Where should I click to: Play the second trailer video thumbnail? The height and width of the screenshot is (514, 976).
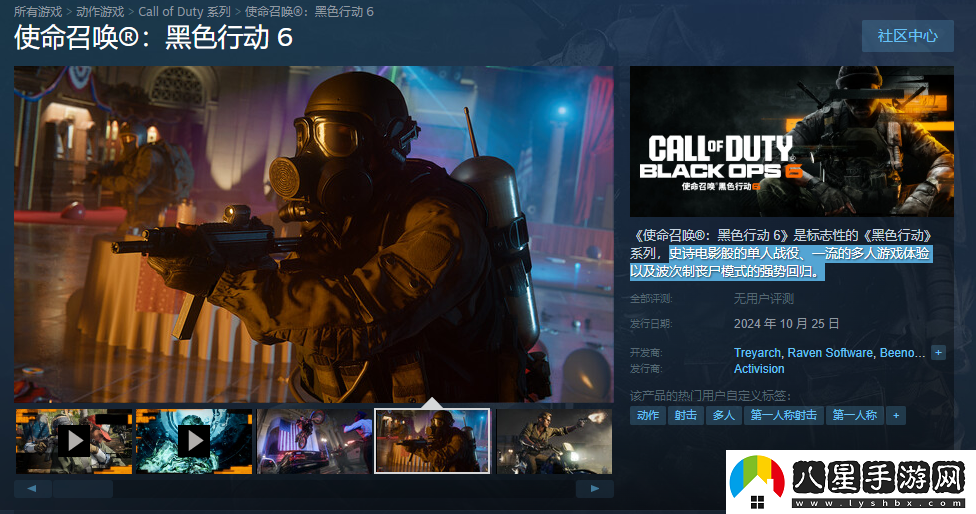[x=194, y=440]
